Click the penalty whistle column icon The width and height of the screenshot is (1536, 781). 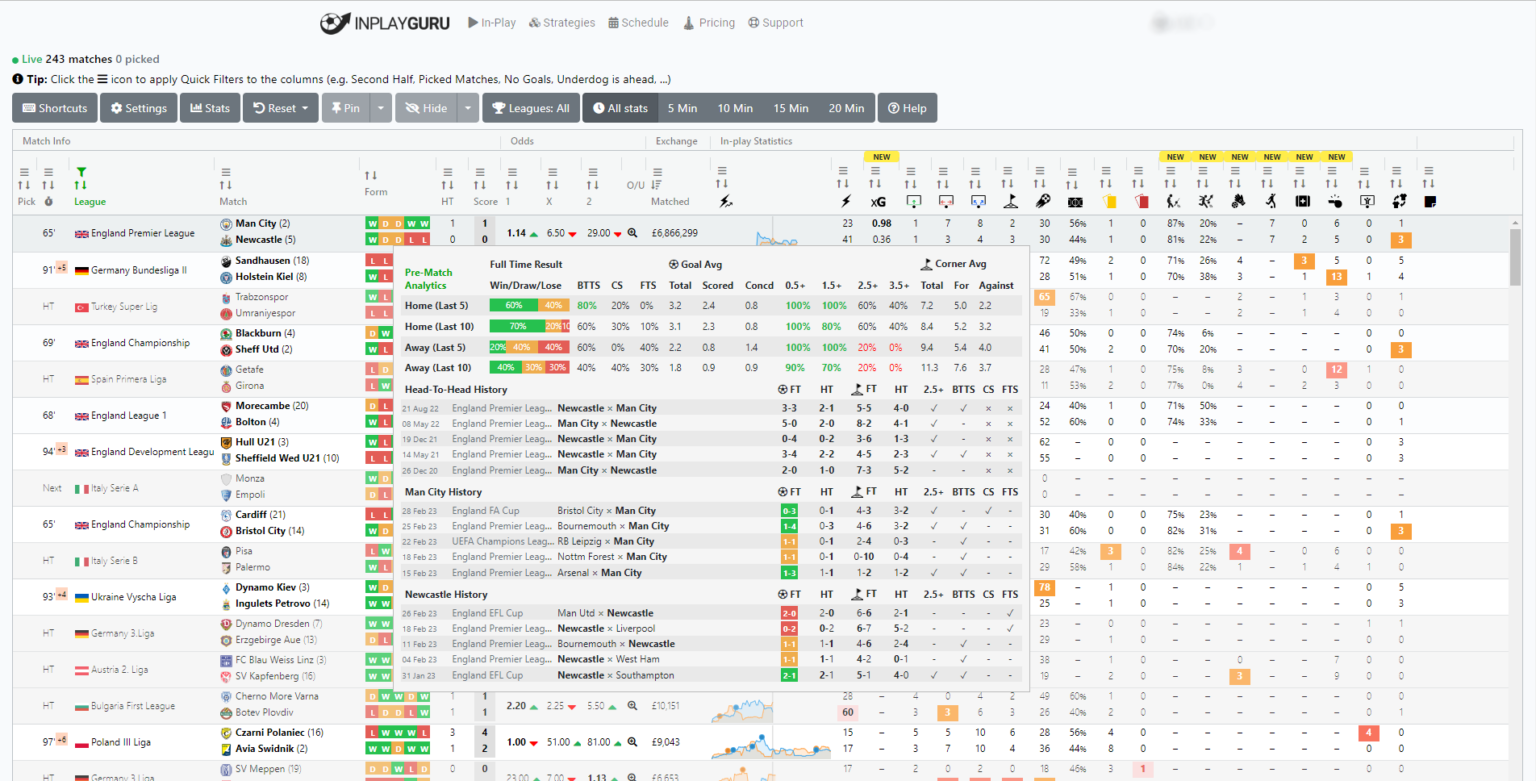point(1336,201)
